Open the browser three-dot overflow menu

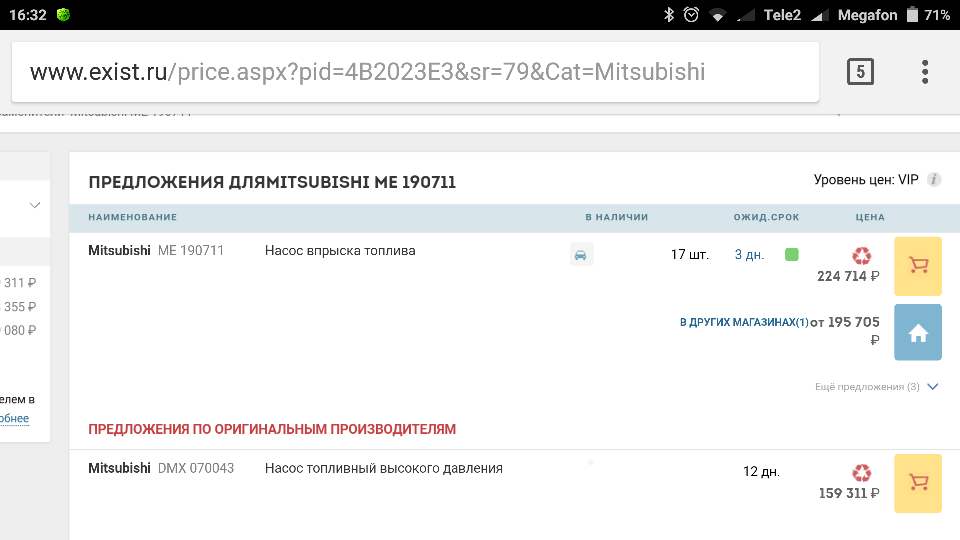[x=925, y=72]
